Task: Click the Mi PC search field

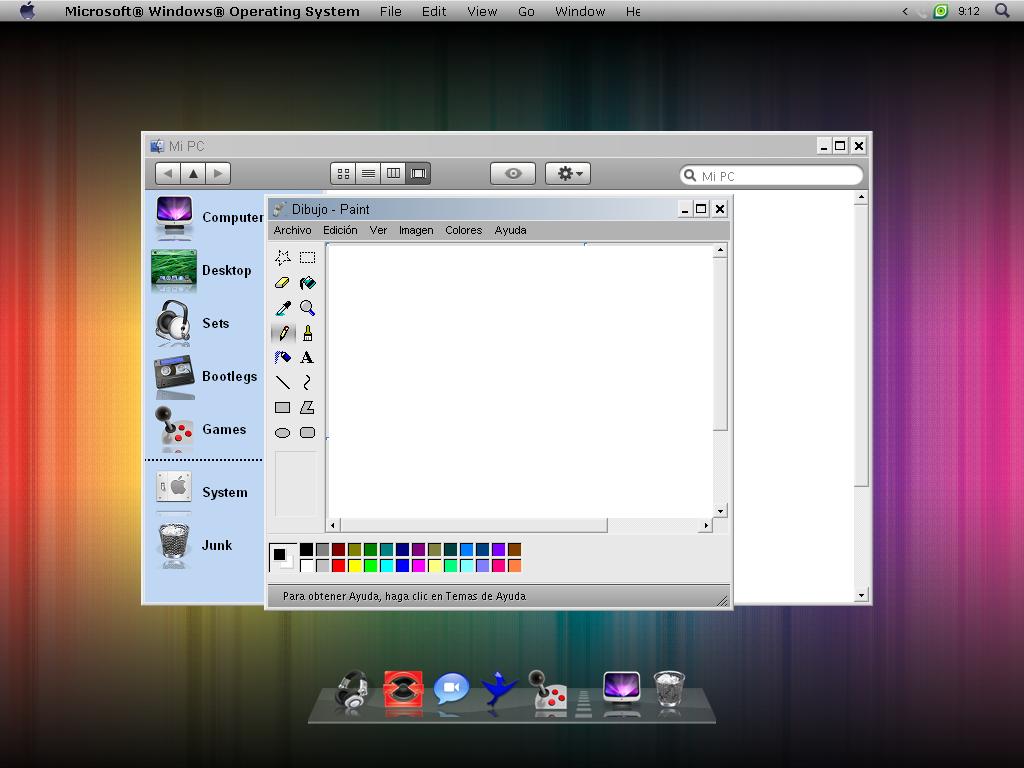Action: coord(771,175)
